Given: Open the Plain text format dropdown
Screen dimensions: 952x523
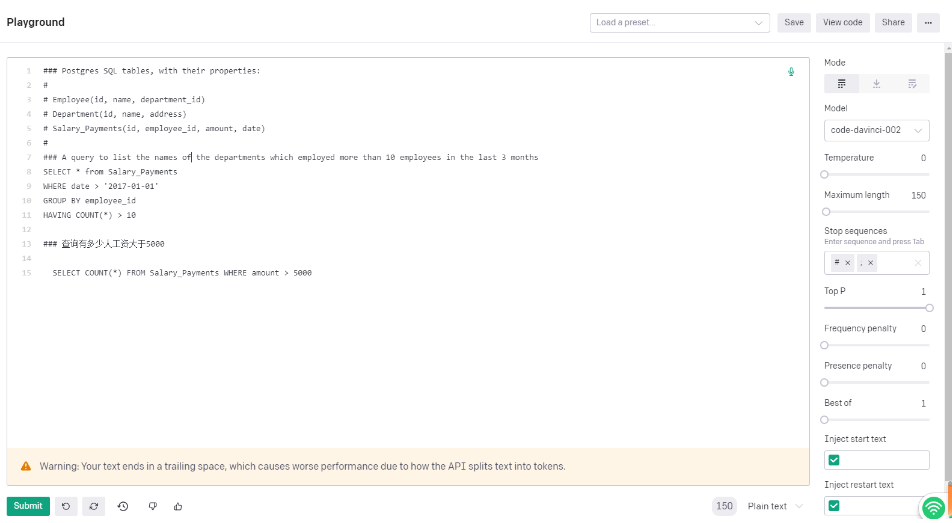Looking at the screenshot, I should (775, 506).
